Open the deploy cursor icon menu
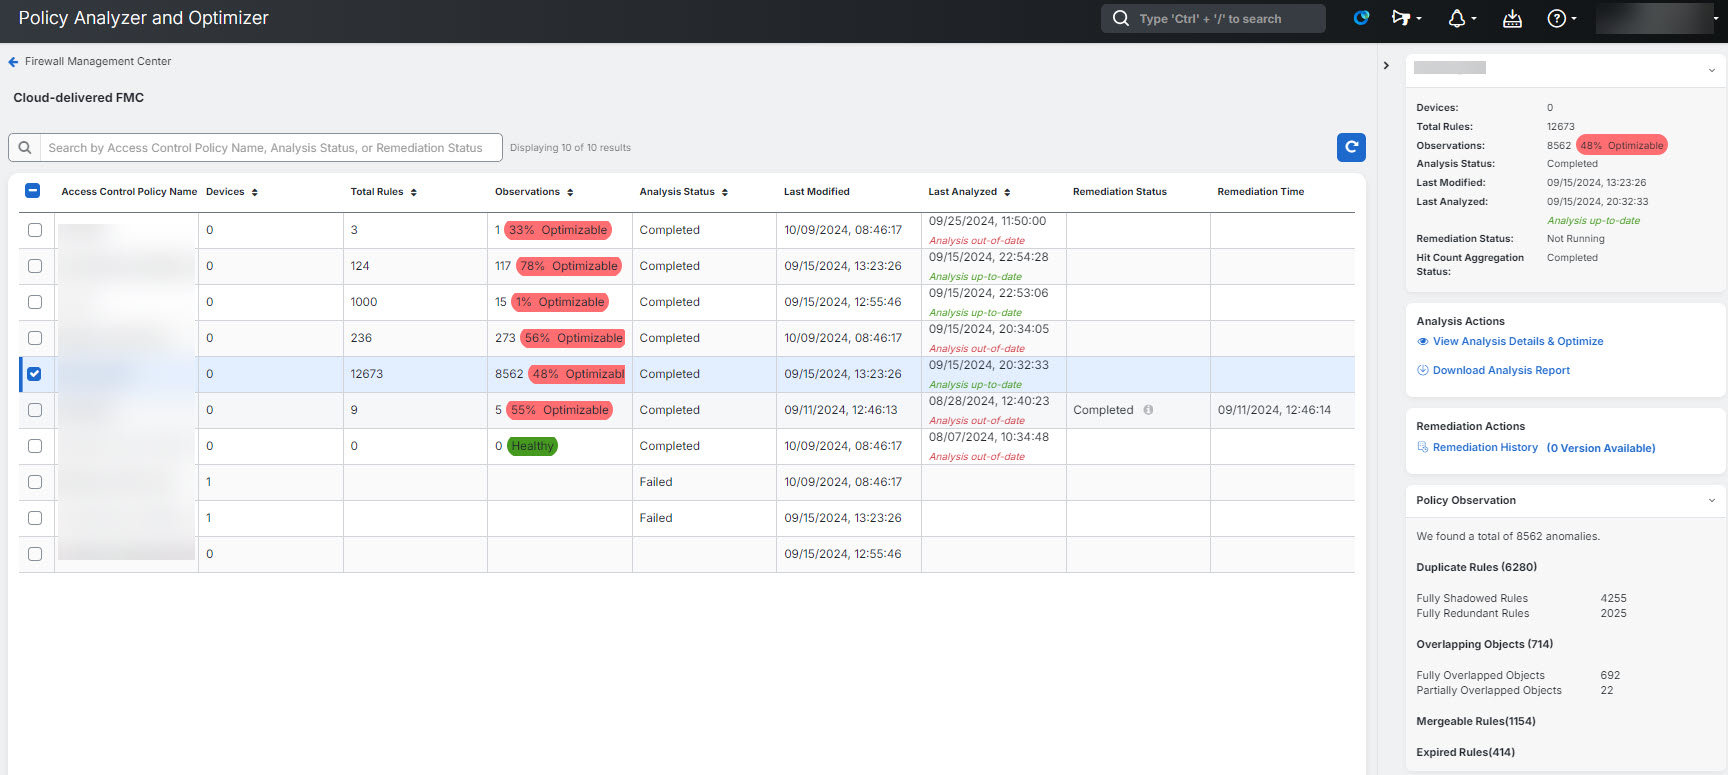This screenshot has width=1728, height=775. tap(1406, 18)
